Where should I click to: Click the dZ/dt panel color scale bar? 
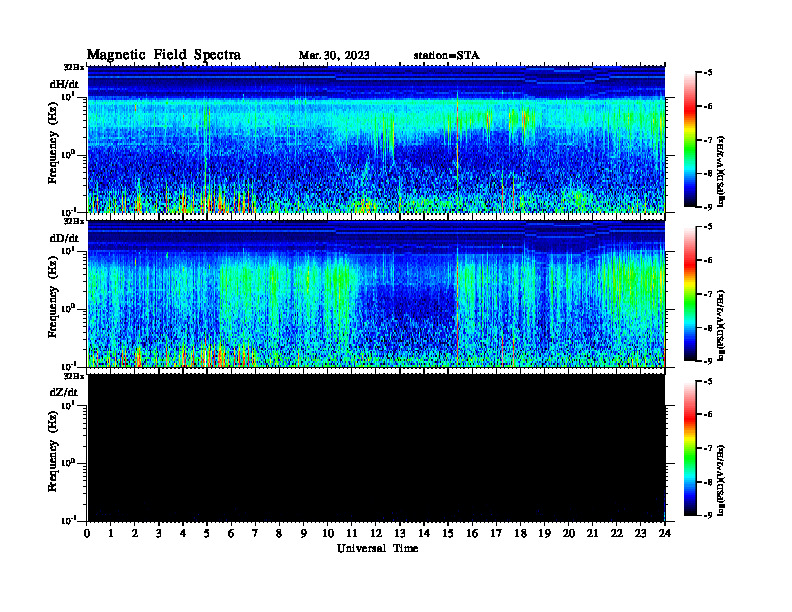pyautogui.click(x=690, y=448)
